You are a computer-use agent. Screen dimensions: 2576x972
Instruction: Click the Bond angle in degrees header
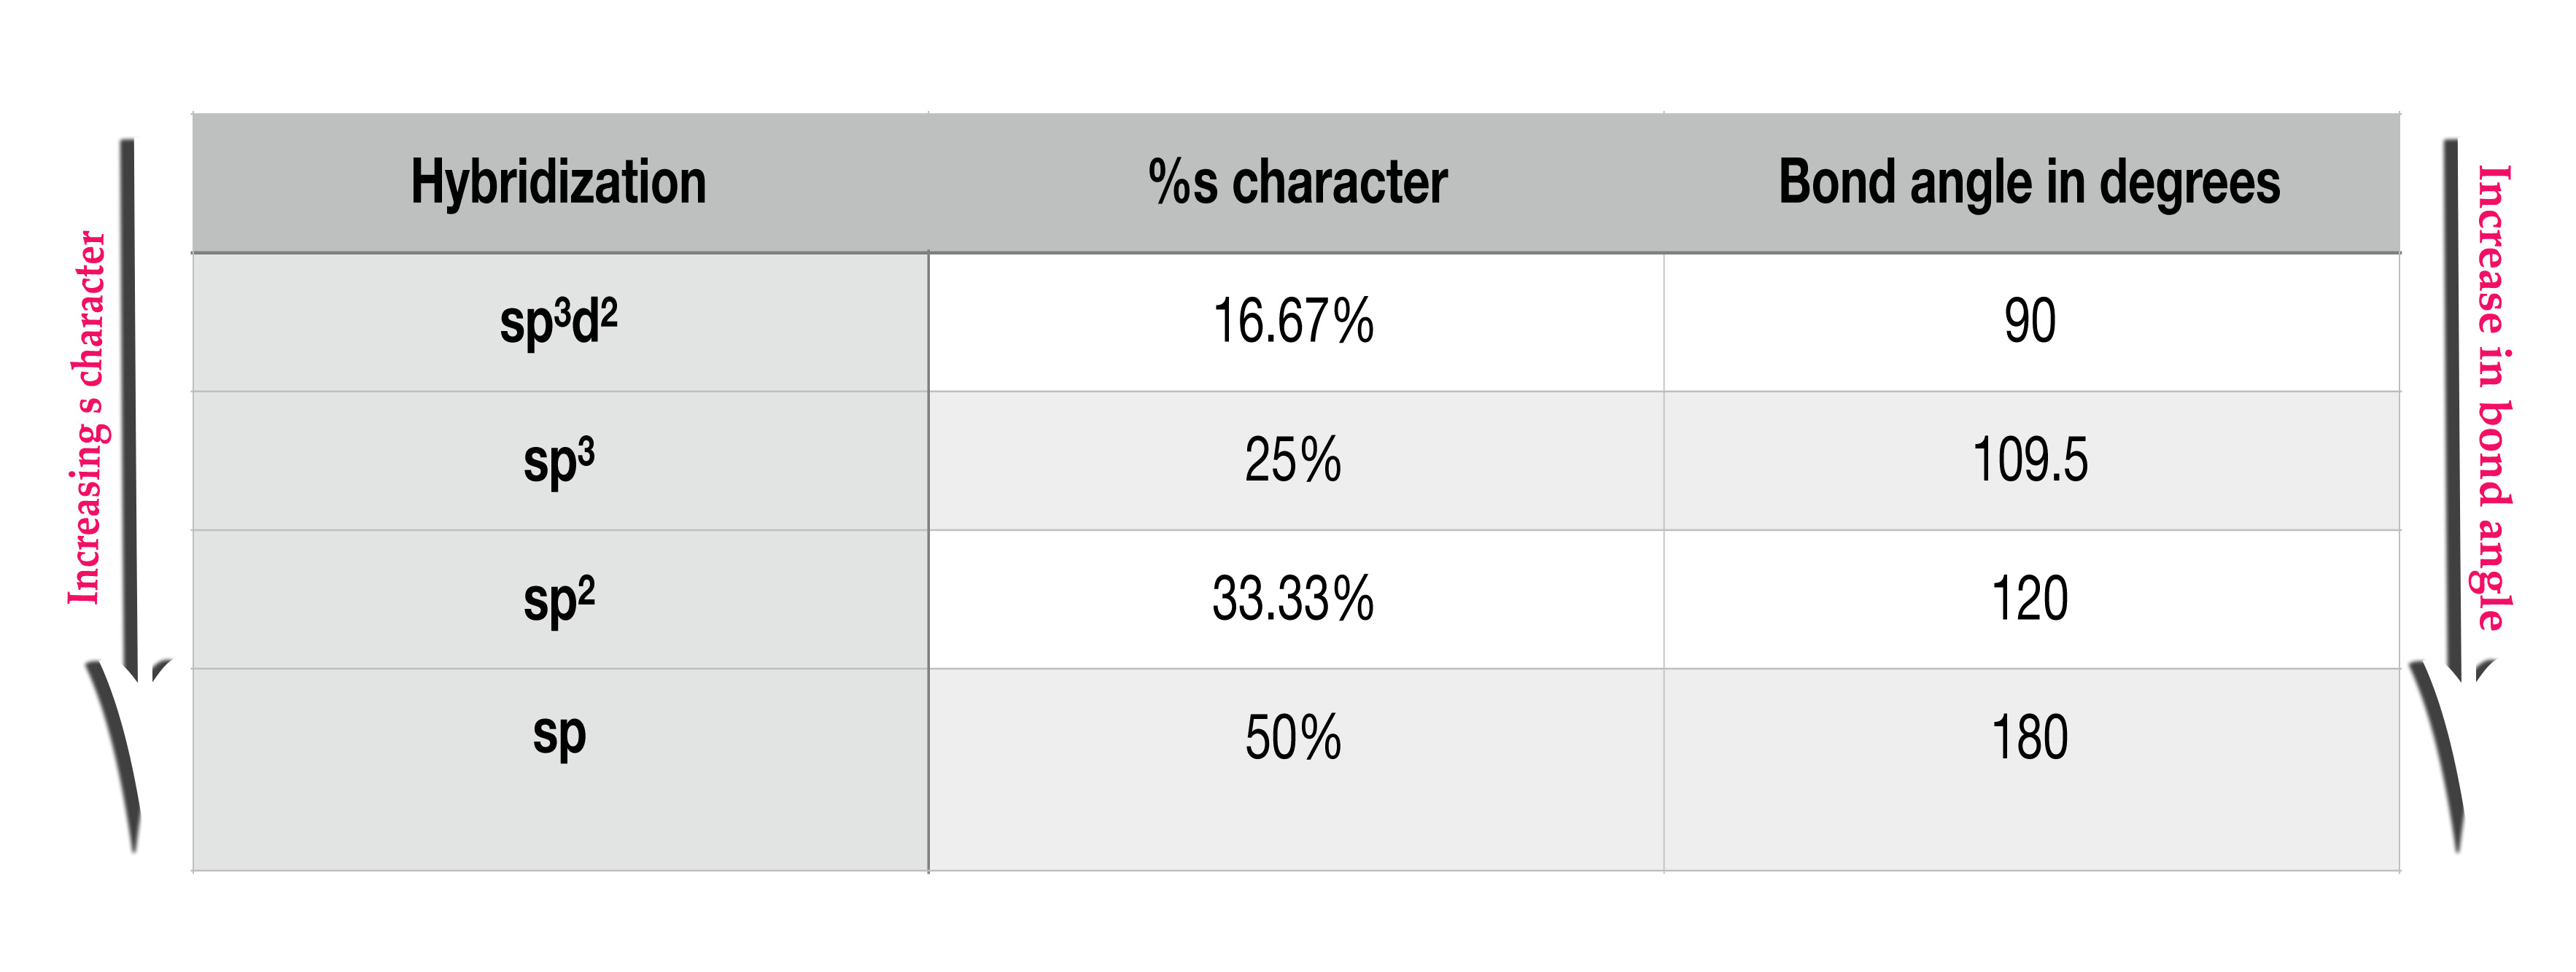click(2029, 183)
